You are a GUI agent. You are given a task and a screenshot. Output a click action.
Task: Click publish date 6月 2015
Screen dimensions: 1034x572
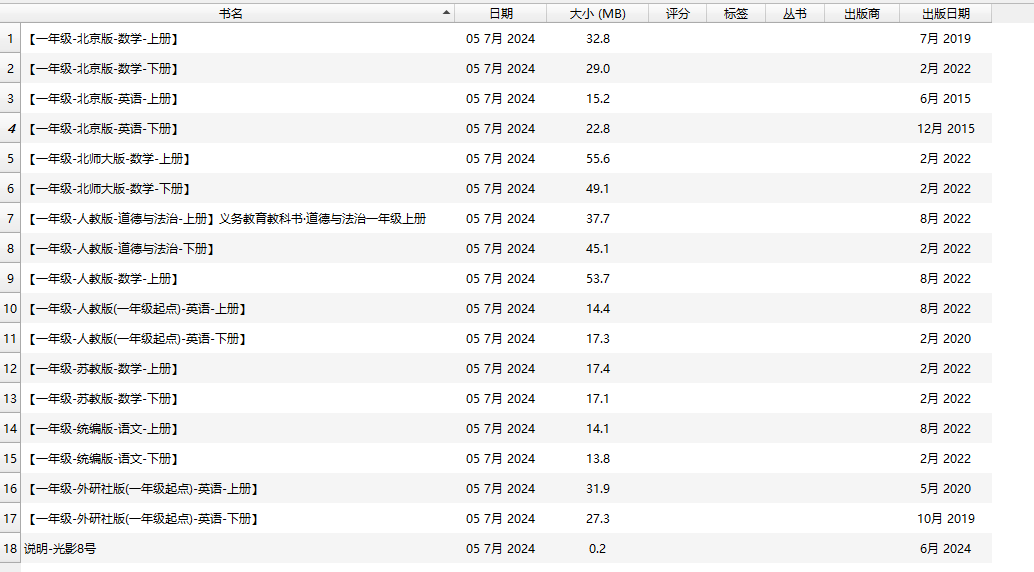946,99
